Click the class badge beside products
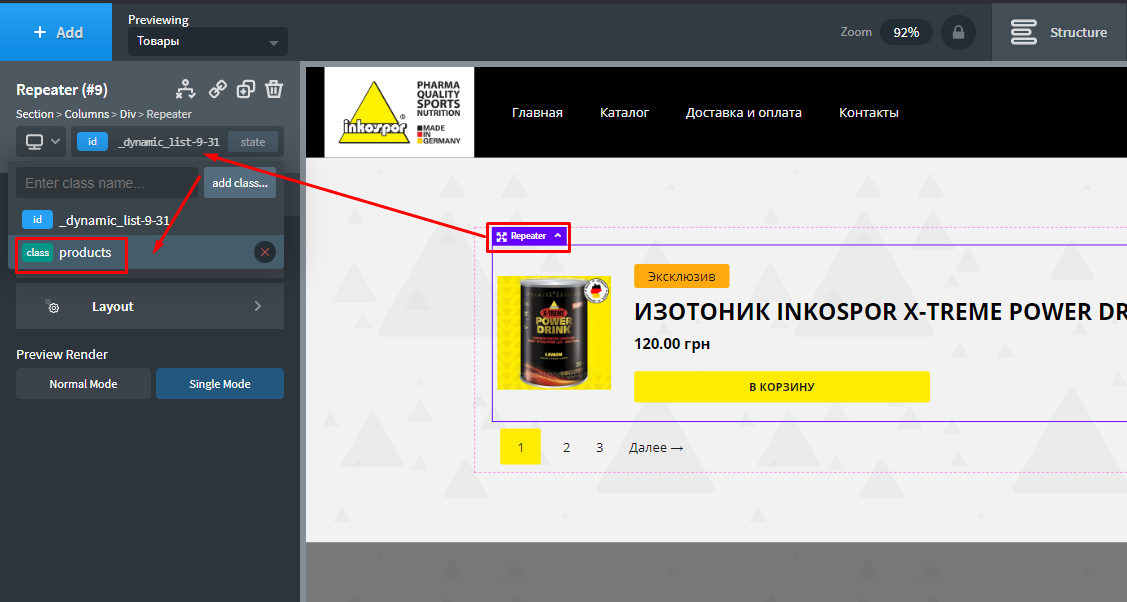This screenshot has height=602, width=1127. [x=37, y=252]
